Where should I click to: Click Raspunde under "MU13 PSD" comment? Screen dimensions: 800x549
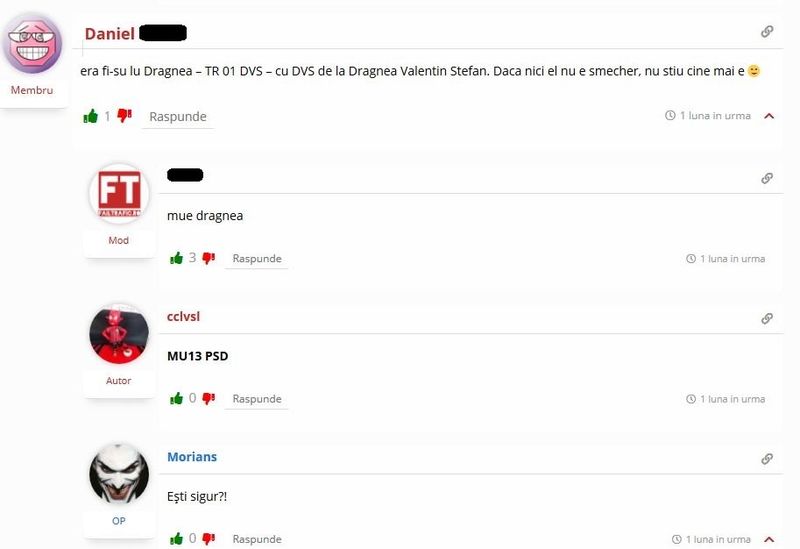click(257, 399)
